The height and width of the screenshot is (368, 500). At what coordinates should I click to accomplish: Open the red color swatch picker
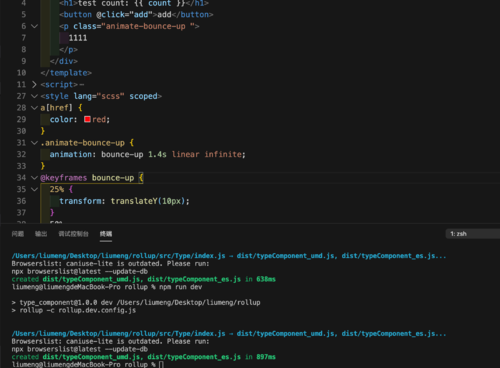(87, 119)
